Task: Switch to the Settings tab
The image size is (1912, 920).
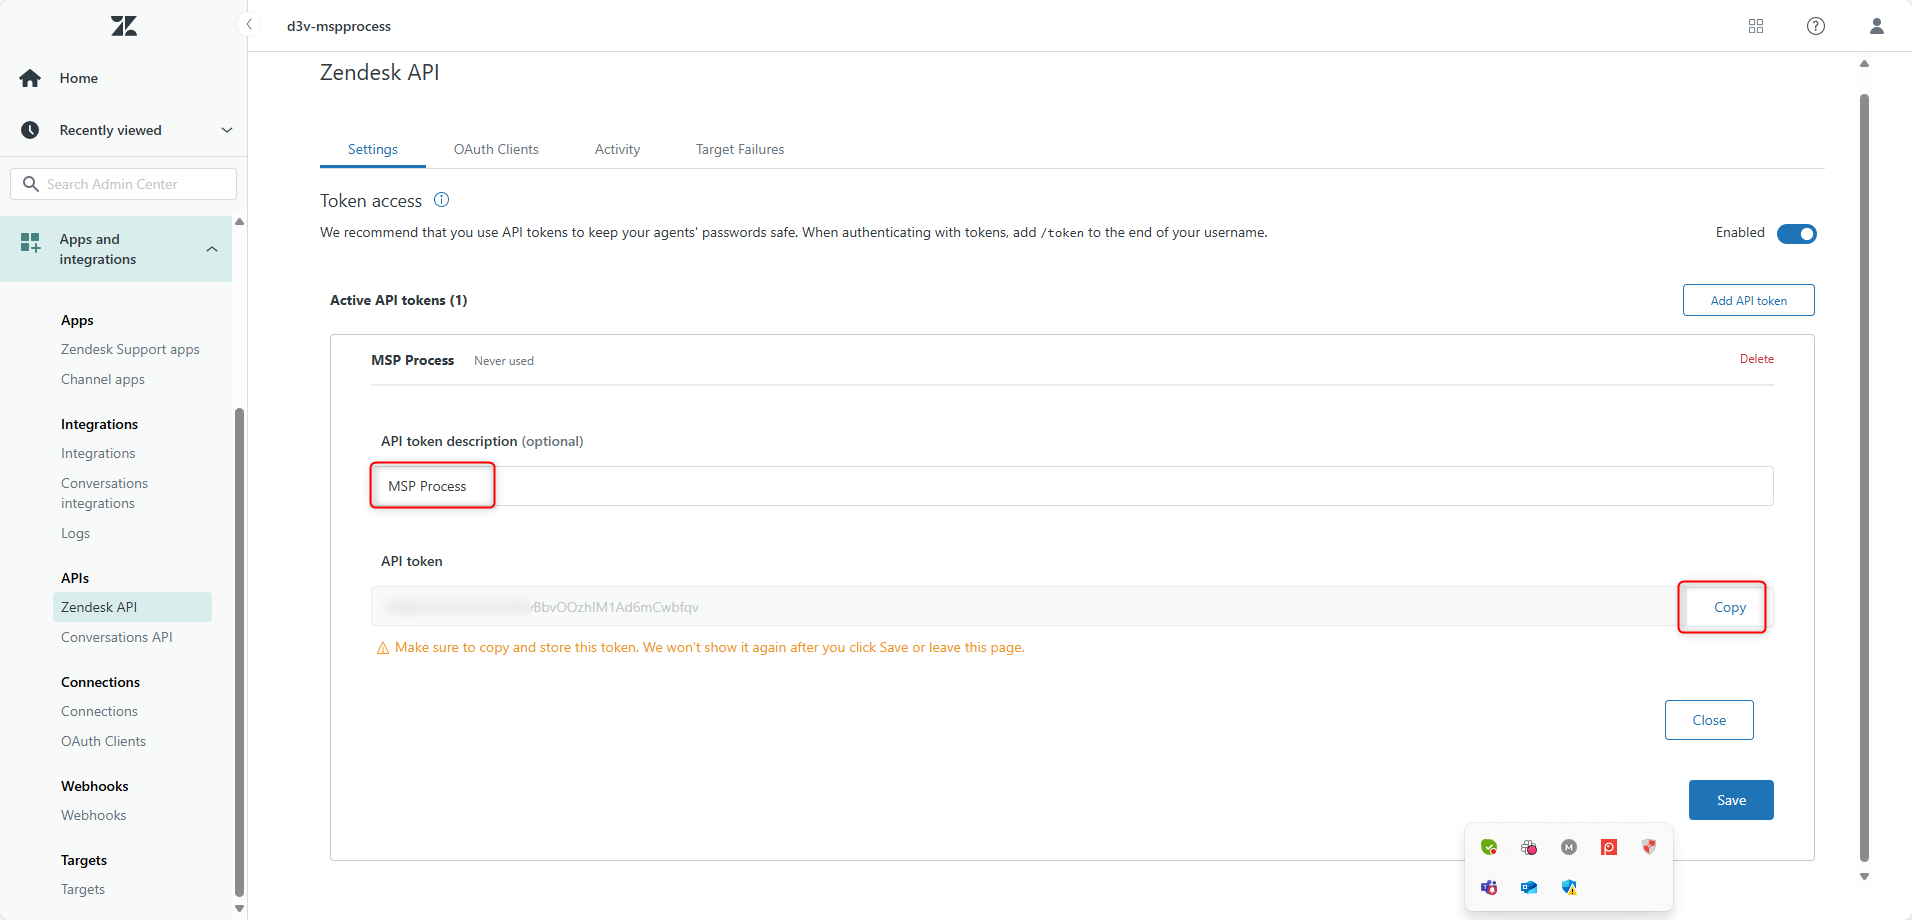Action: [x=373, y=149]
